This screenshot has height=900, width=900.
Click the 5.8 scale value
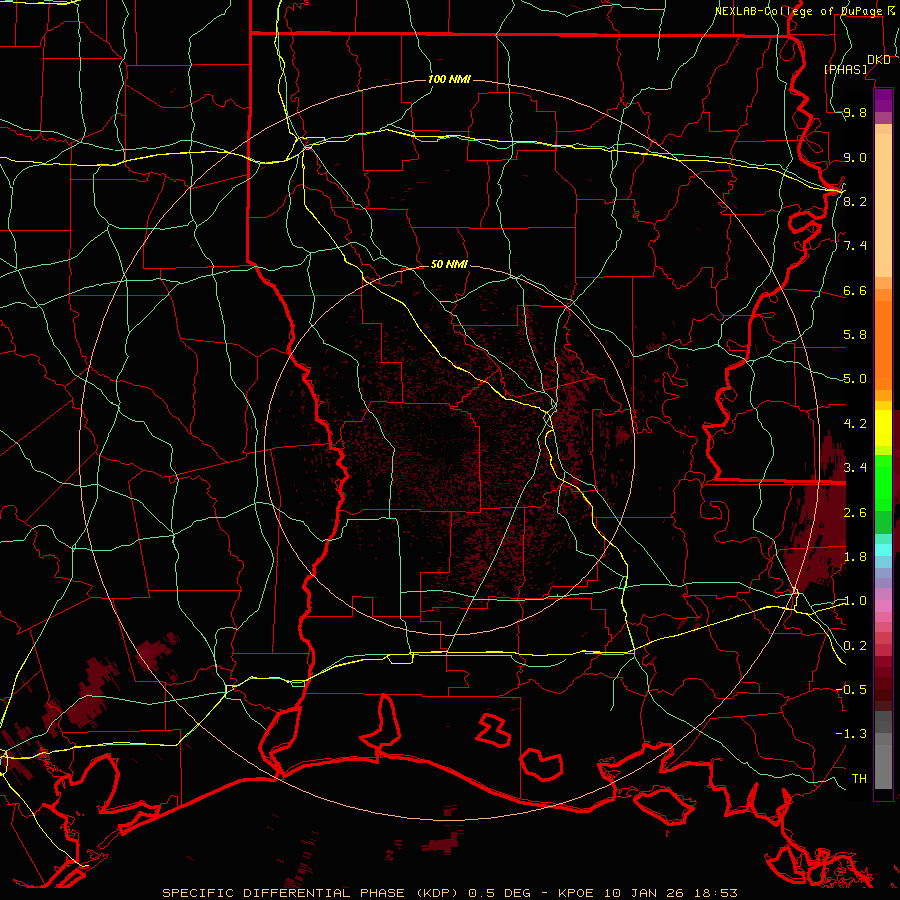855,335
